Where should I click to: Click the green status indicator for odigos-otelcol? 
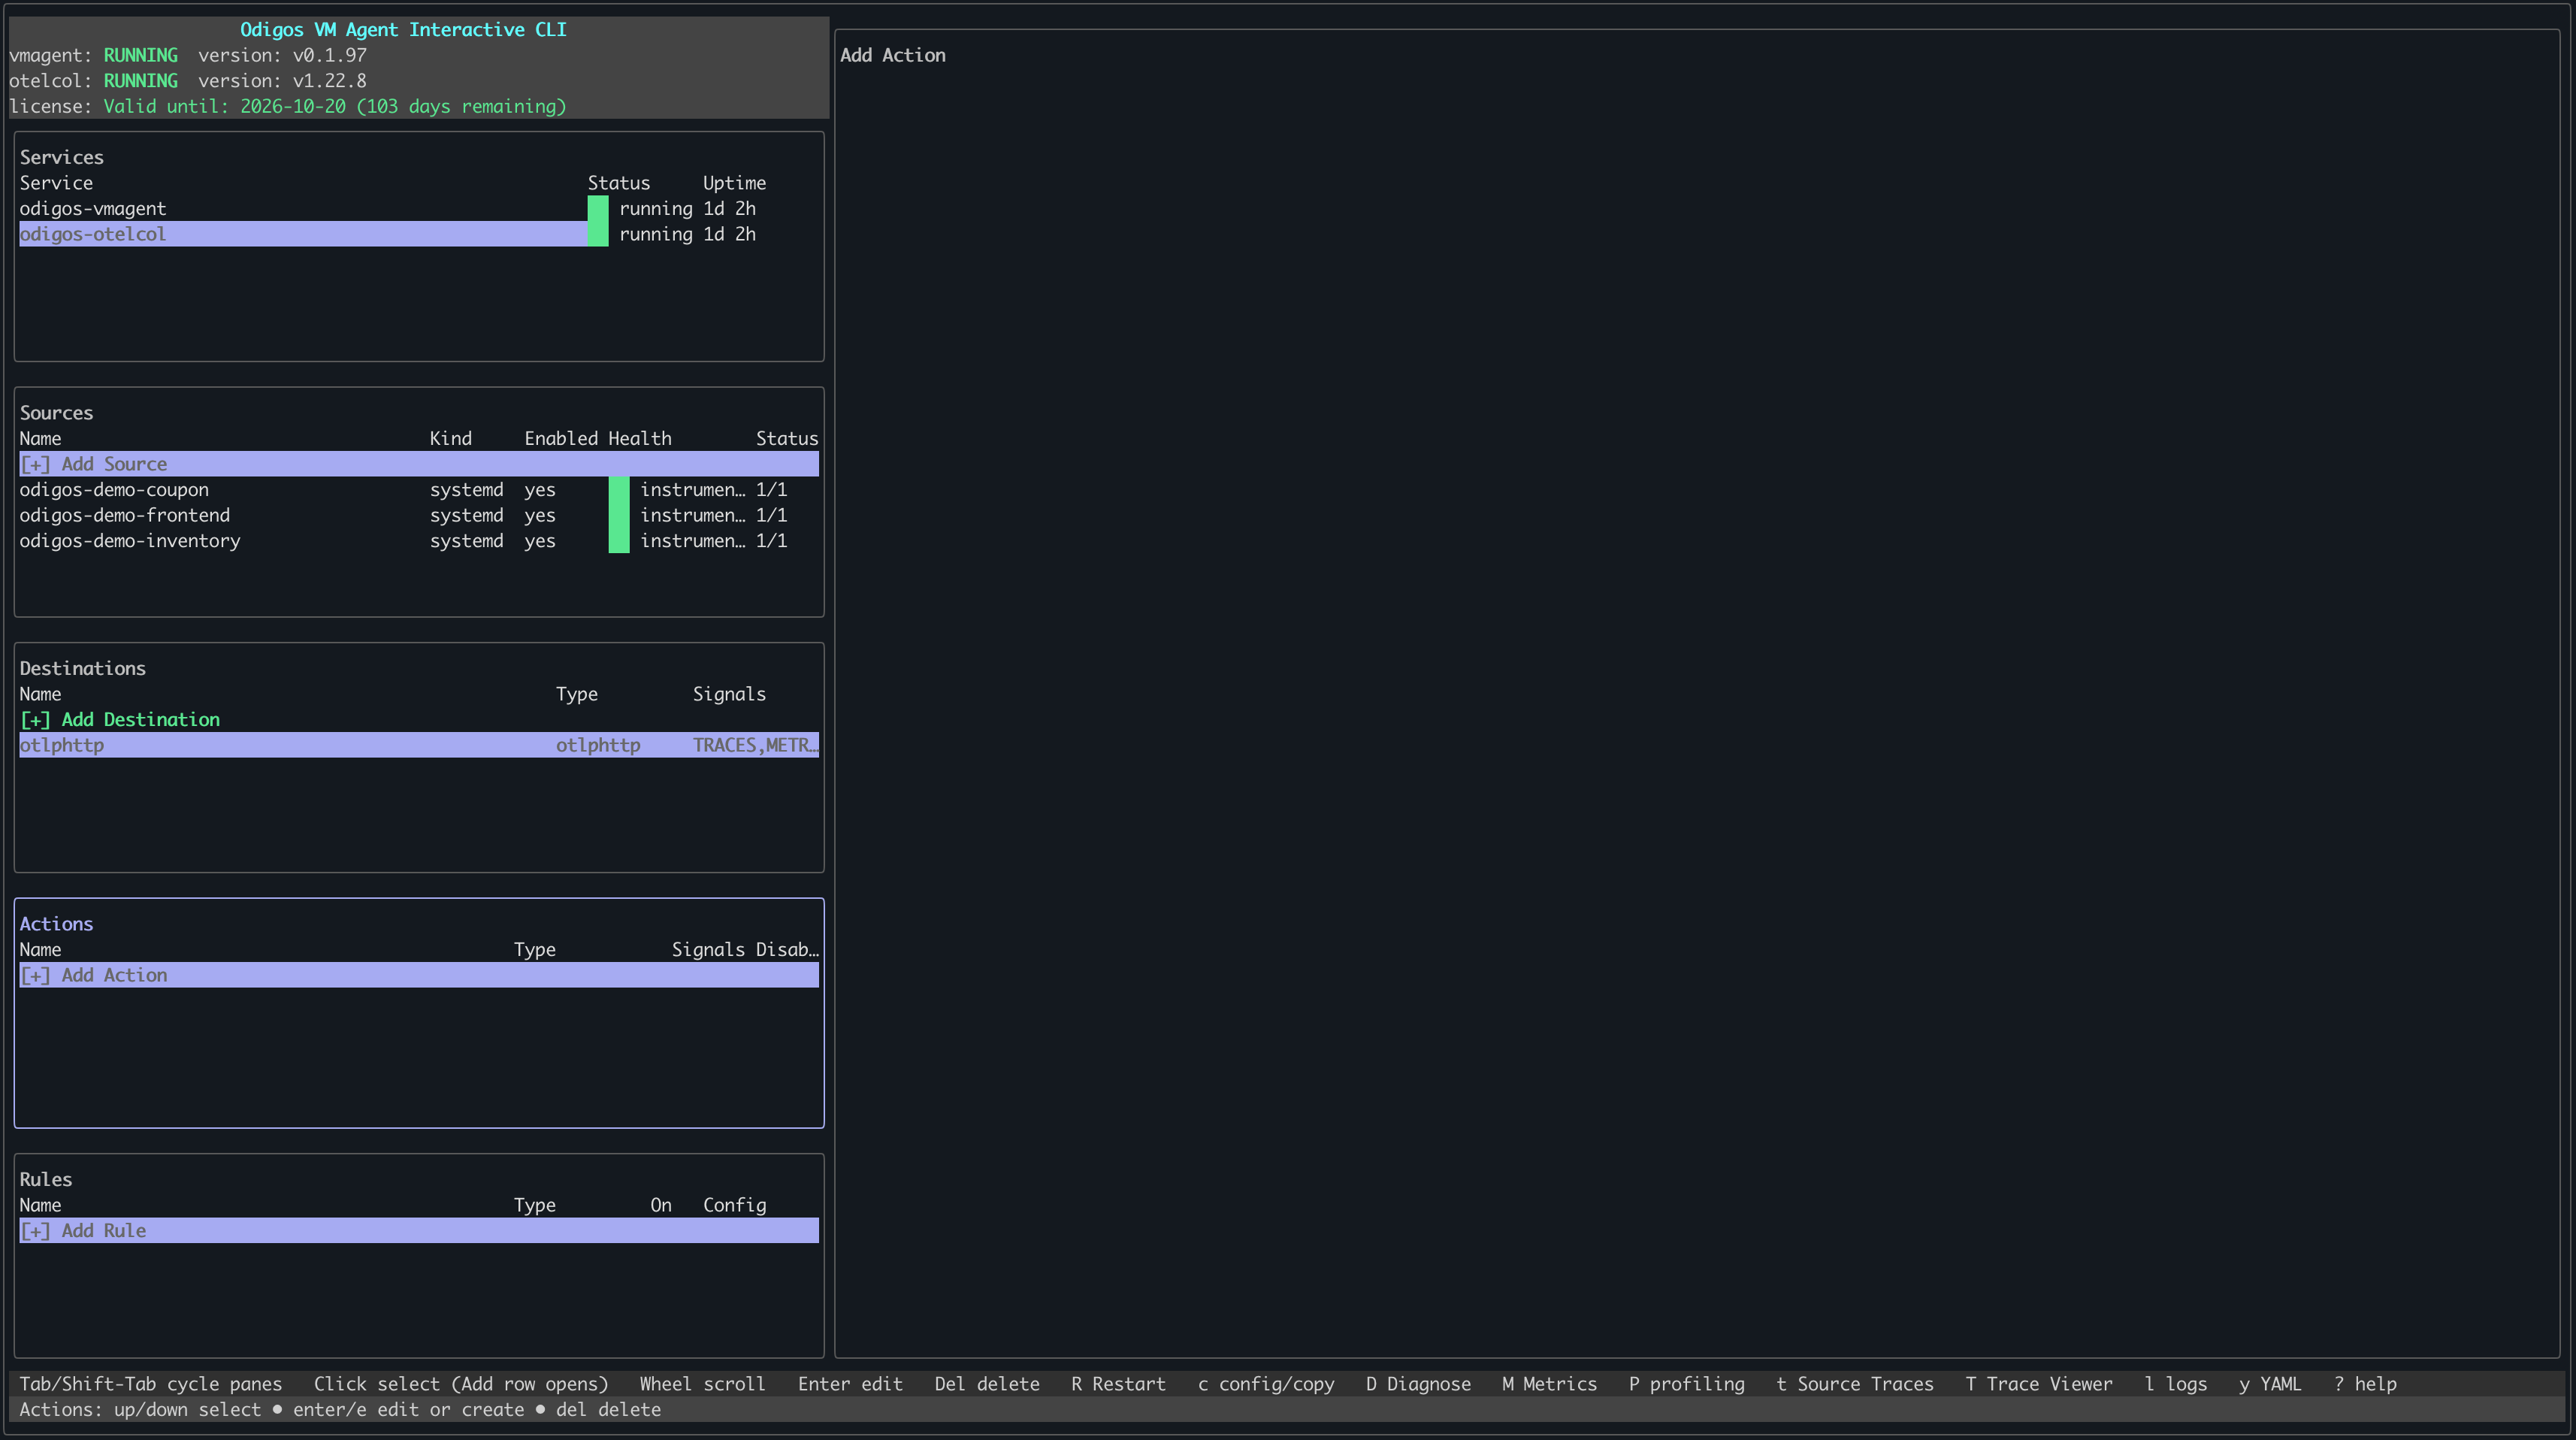pyautogui.click(x=598, y=234)
